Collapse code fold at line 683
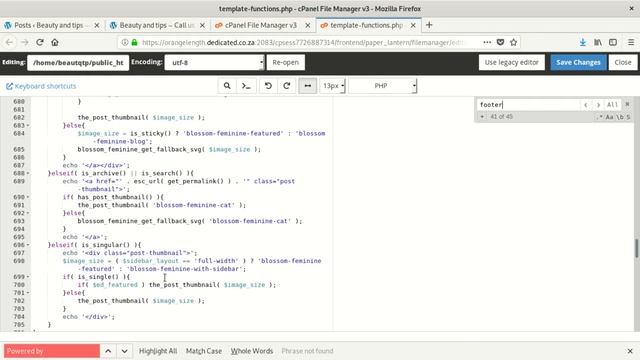 coord(28,125)
